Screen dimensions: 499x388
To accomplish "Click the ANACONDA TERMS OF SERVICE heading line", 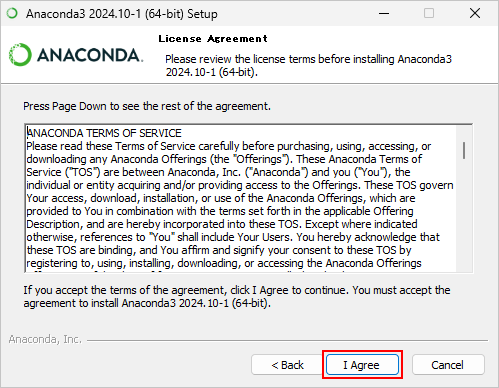I will point(104,133).
